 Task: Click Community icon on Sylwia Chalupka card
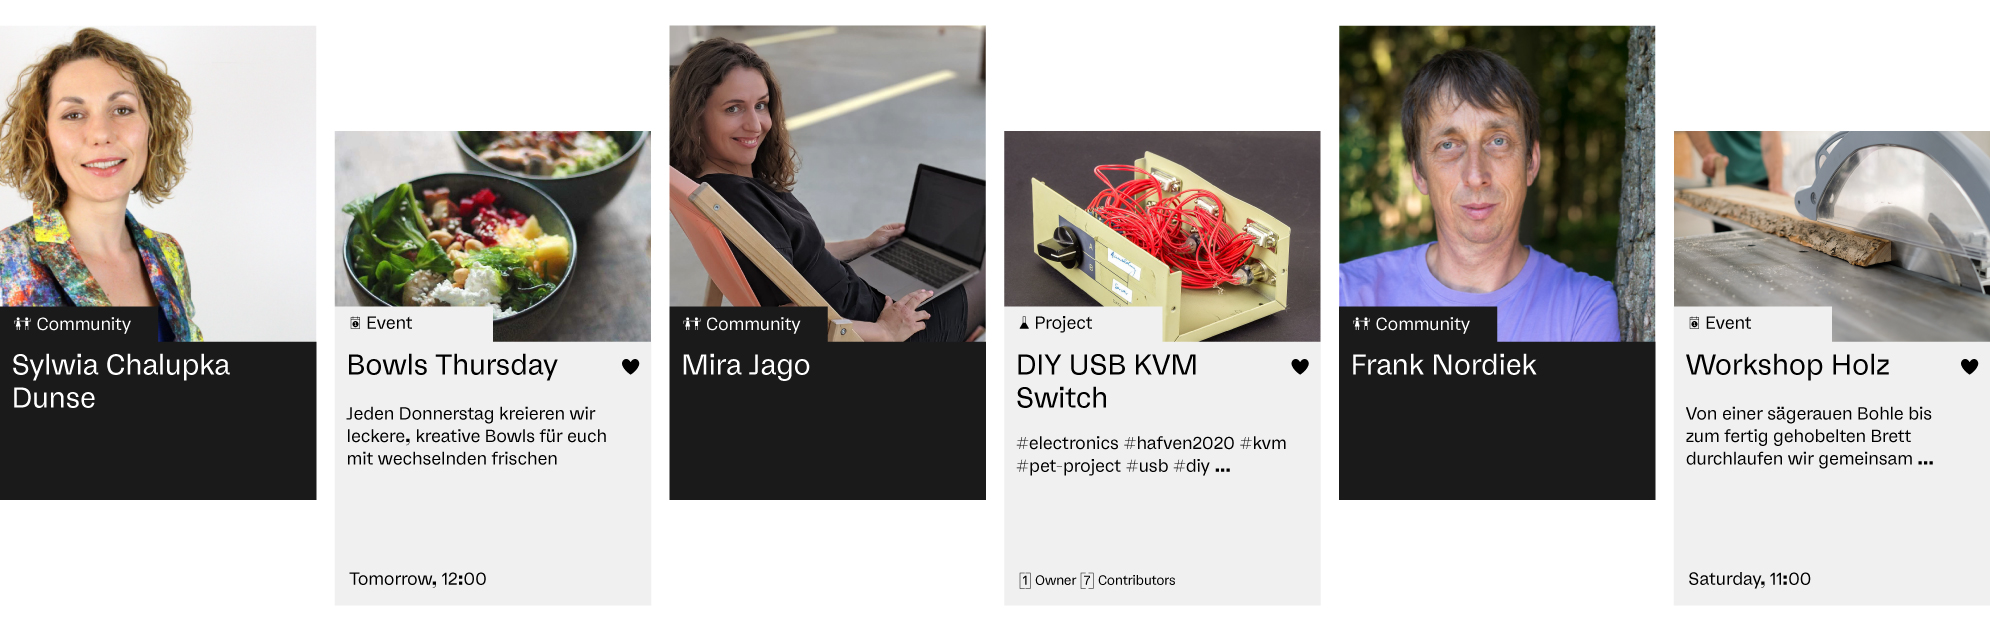tap(22, 324)
